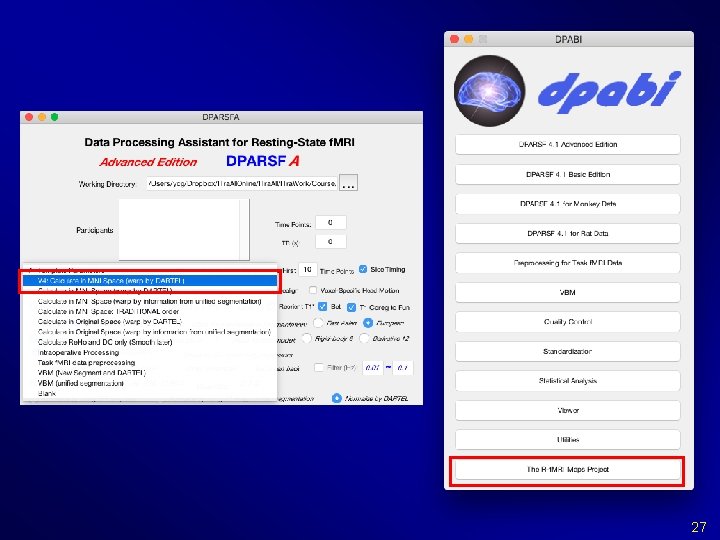Choose VBM (unified segmentation) template

click(150, 383)
